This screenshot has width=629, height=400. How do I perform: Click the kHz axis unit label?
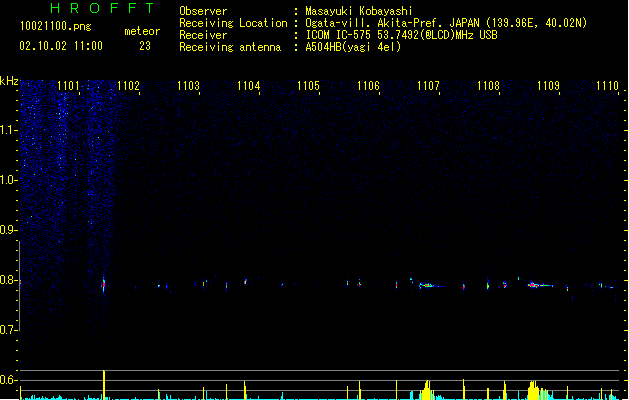(9, 81)
